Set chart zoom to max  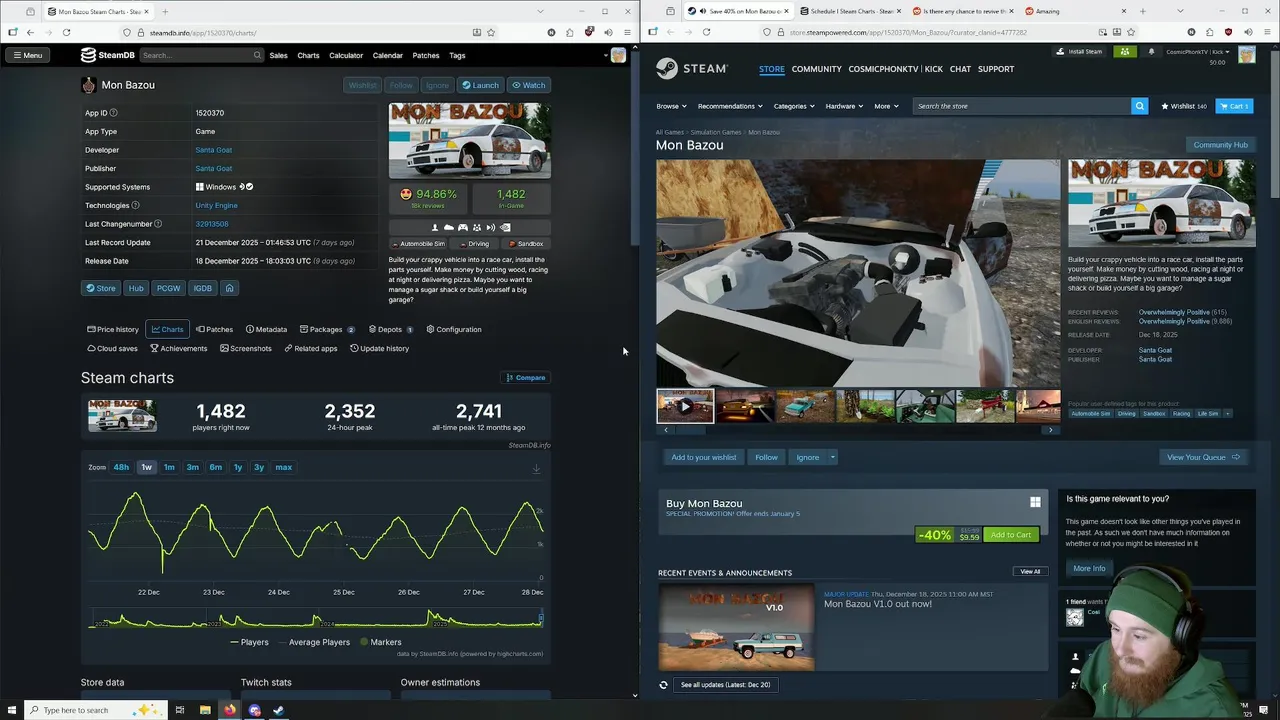[284, 467]
